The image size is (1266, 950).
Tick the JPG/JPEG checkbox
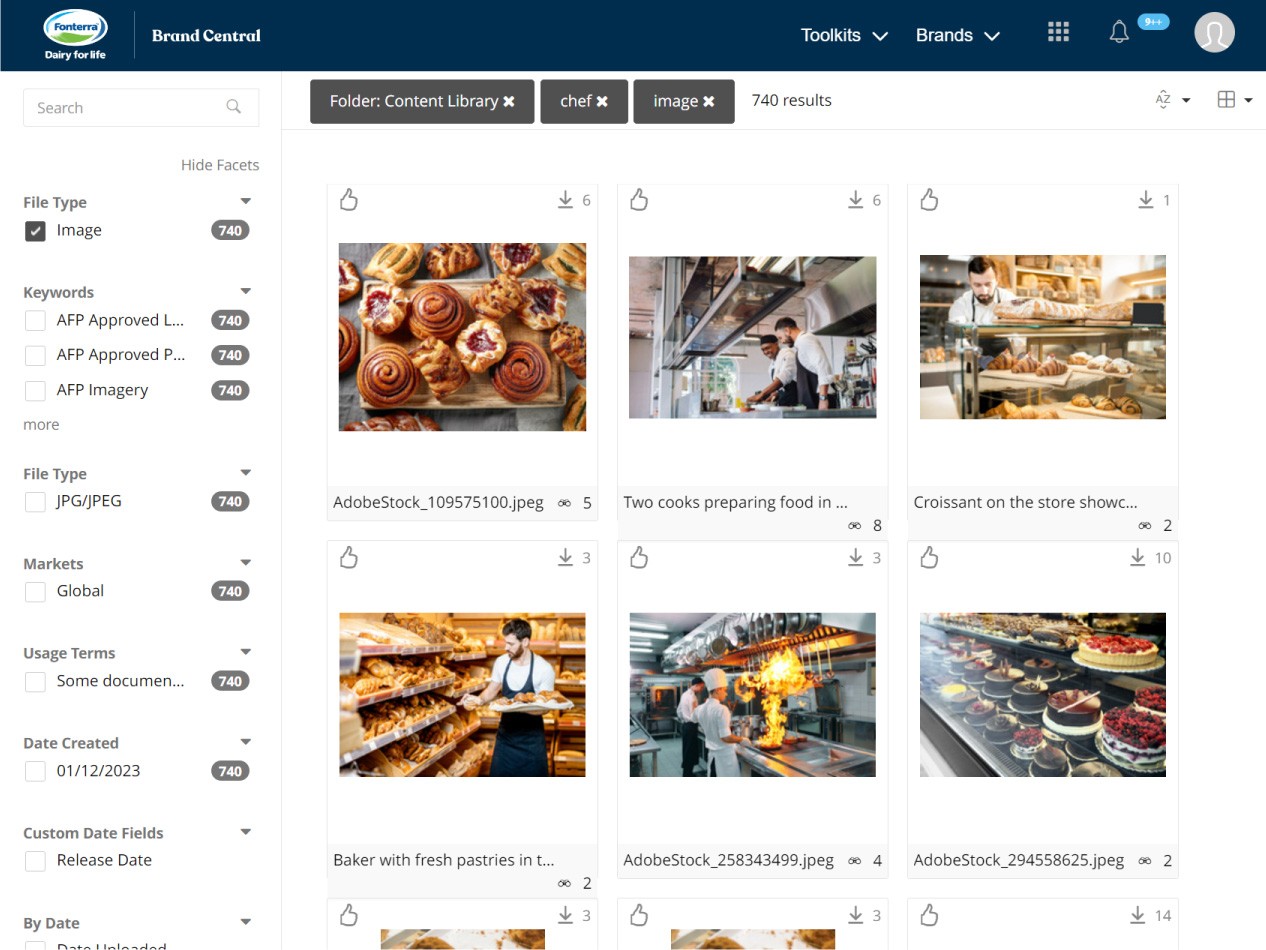pyautogui.click(x=35, y=502)
